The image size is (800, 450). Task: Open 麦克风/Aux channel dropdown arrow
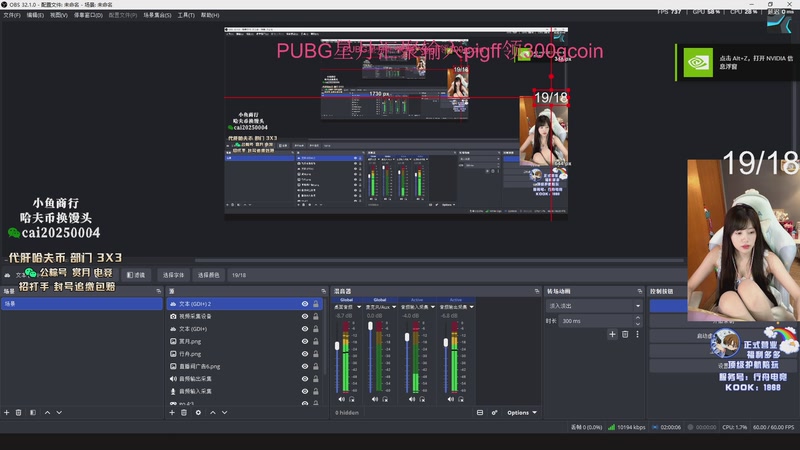click(x=394, y=307)
